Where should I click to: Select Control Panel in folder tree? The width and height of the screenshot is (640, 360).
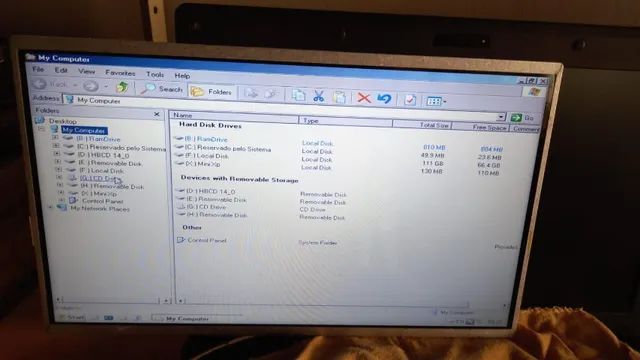[x=102, y=201]
